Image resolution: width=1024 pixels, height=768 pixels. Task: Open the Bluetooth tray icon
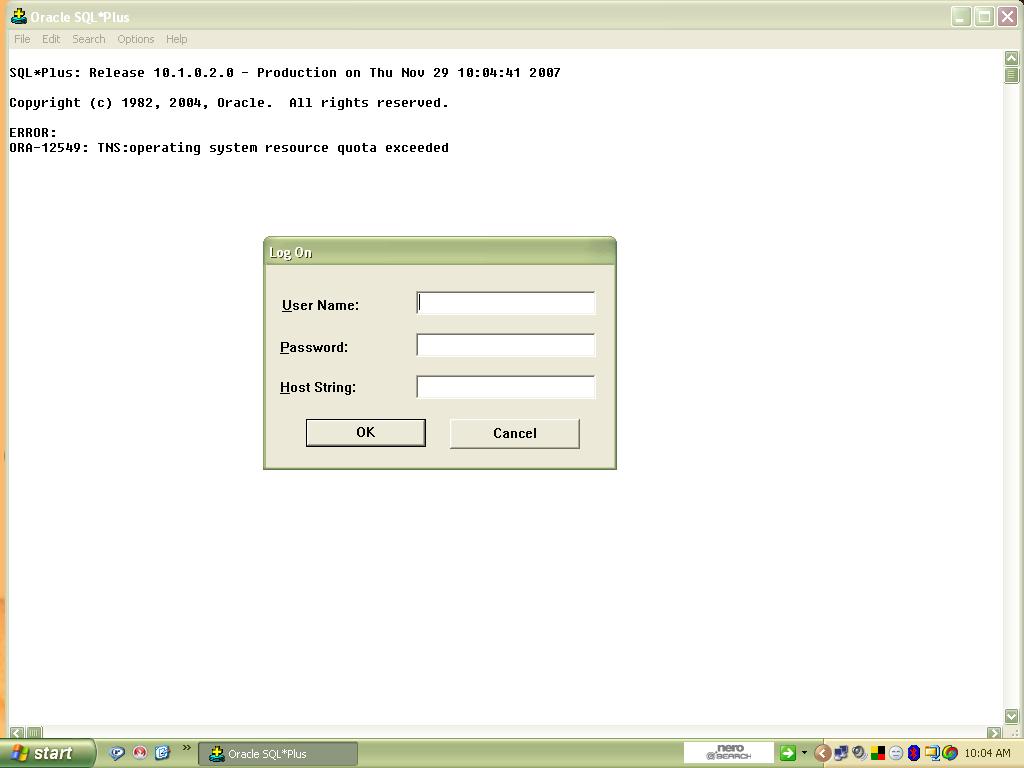pyautogui.click(x=914, y=753)
